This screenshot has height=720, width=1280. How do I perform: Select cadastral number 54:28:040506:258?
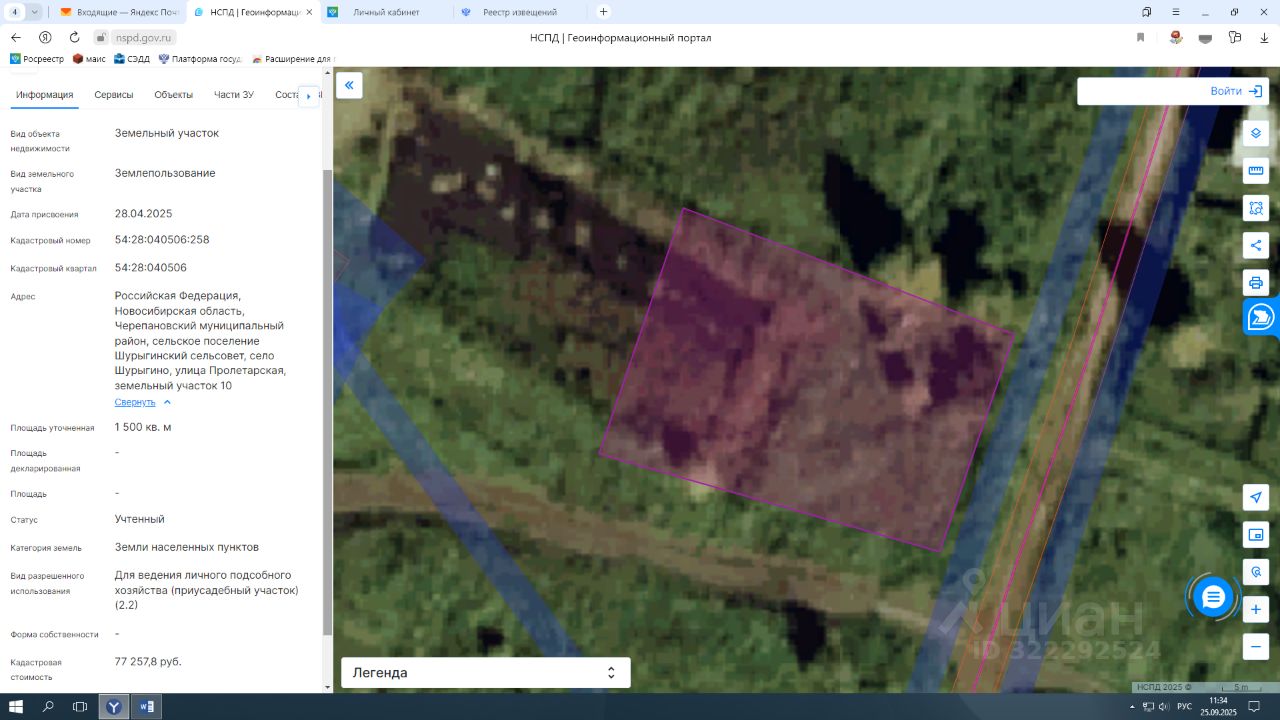click(162, 240)
